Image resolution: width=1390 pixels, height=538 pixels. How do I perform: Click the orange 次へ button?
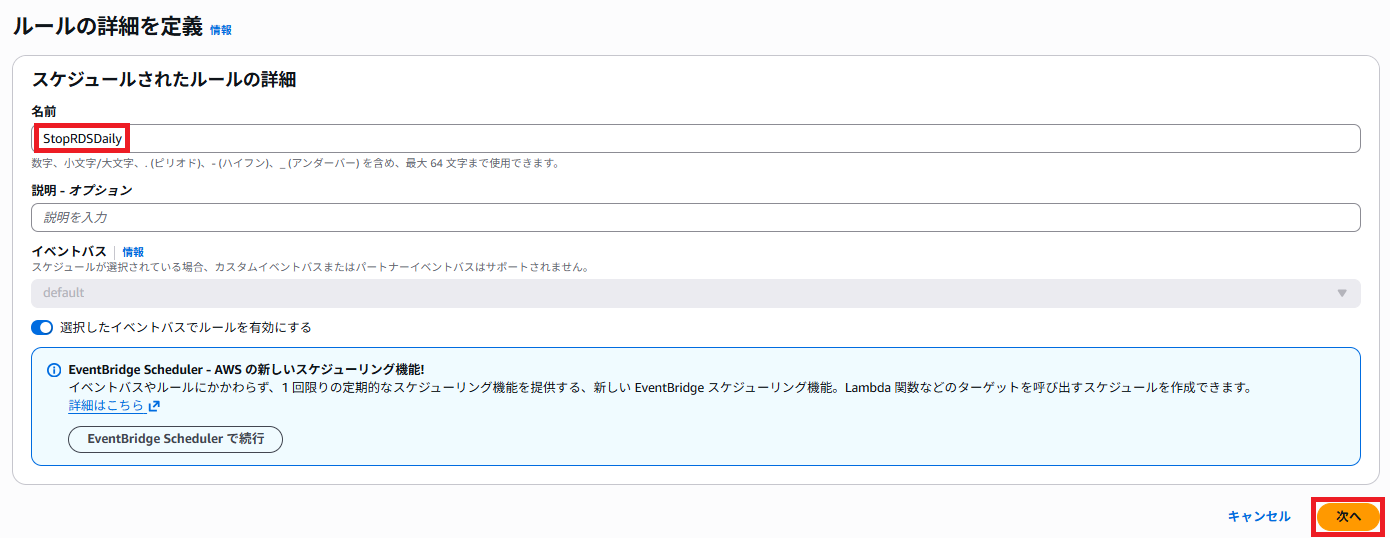(x=1348, y=516)
